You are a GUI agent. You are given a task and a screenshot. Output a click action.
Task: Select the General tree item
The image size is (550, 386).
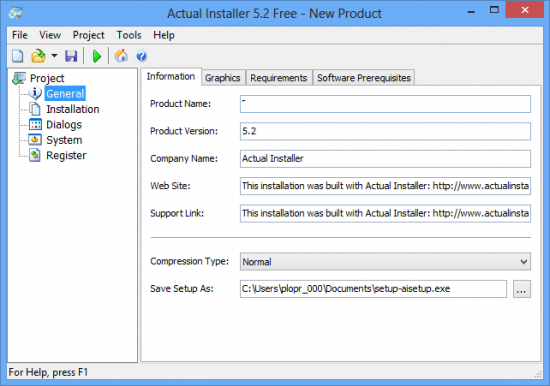coord(65,94)
